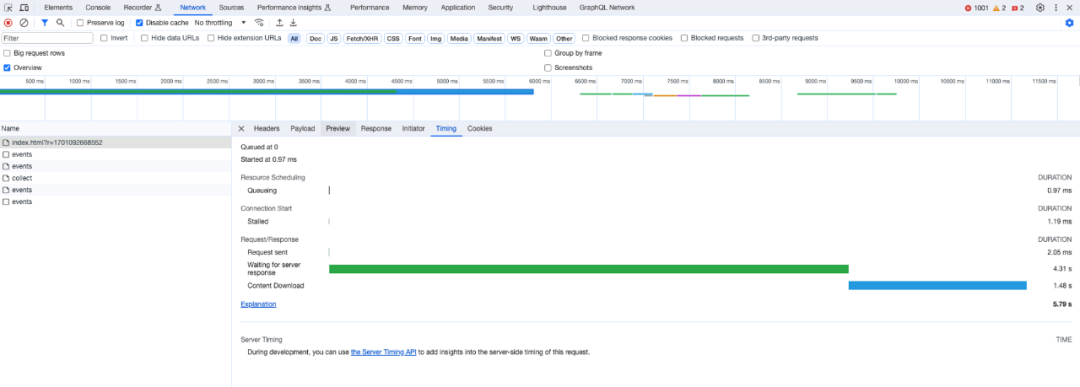Filter requests by CSS type
The height and width of the screenshot is (387, 1080).
click(x=393, y=39)
